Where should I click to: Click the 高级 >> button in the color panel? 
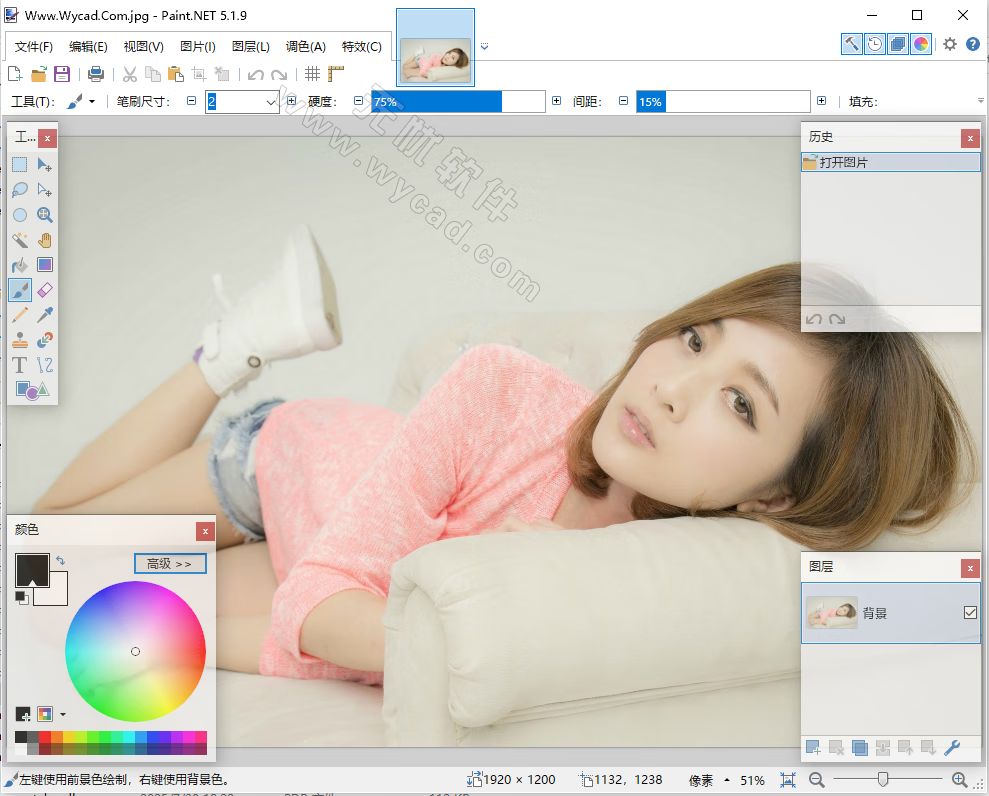coord(169,563)
